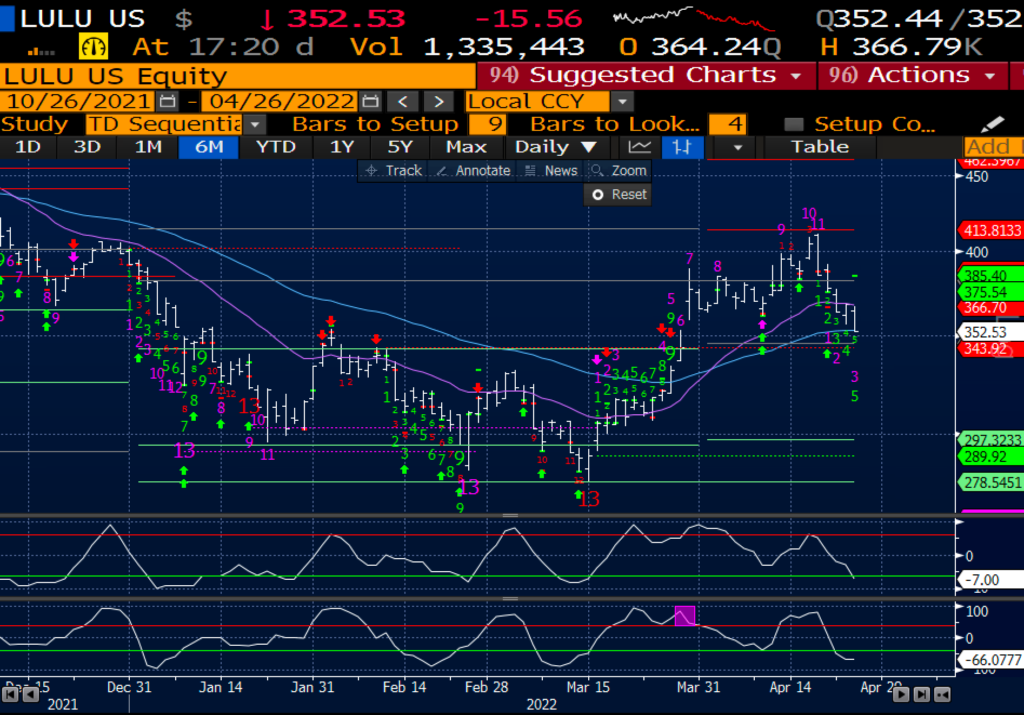This screenshot has width=1024, height=715.
Task: Click the red 13 countdown marker near Mar 15
Action: click(590, 500)
